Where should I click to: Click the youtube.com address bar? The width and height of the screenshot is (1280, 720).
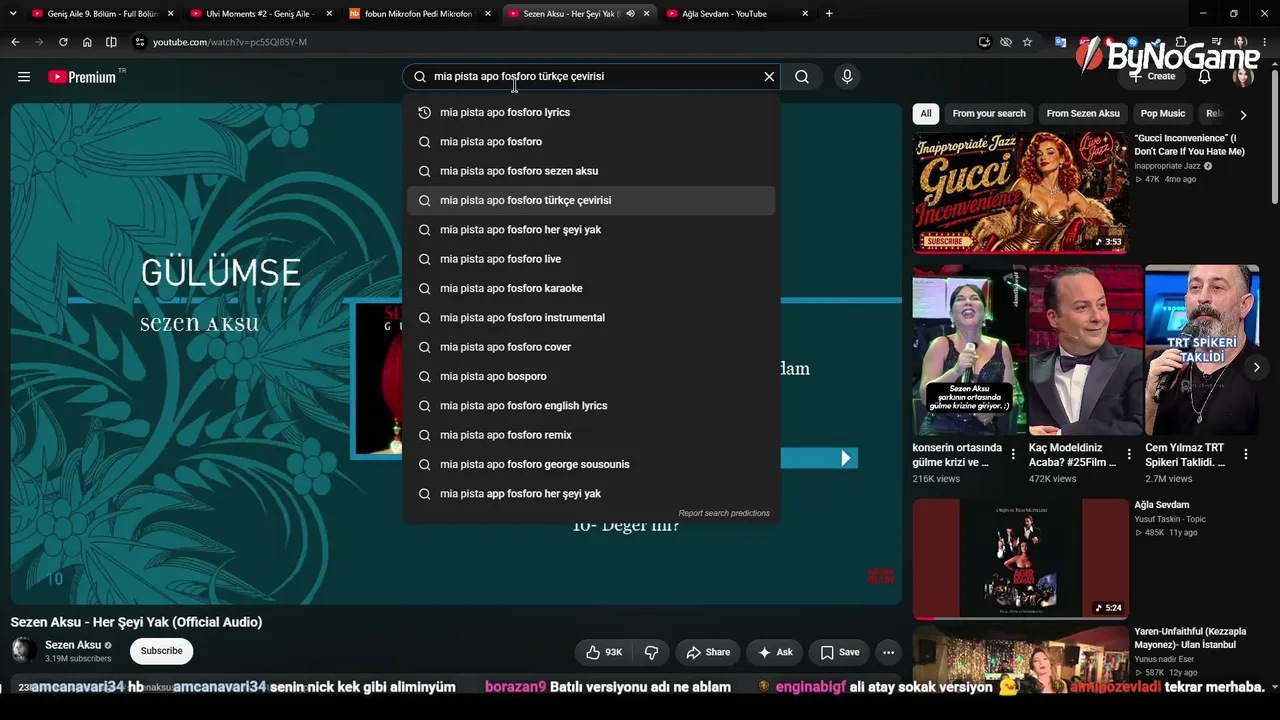click(x=560, y=42)
